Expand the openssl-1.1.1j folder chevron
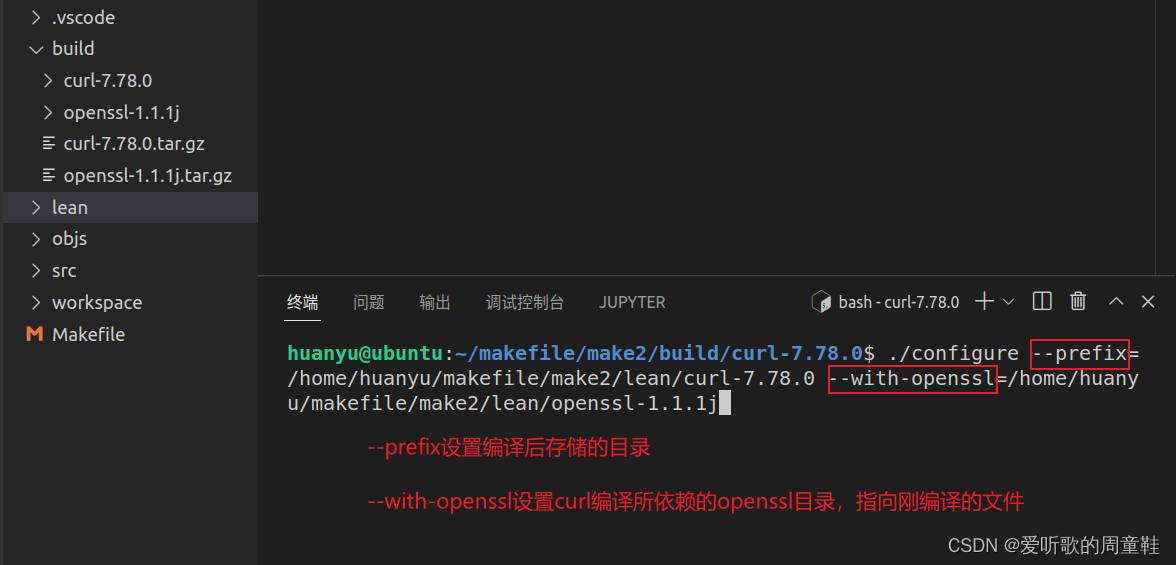This screenshot has width=1176, height=565. point(48,113)
